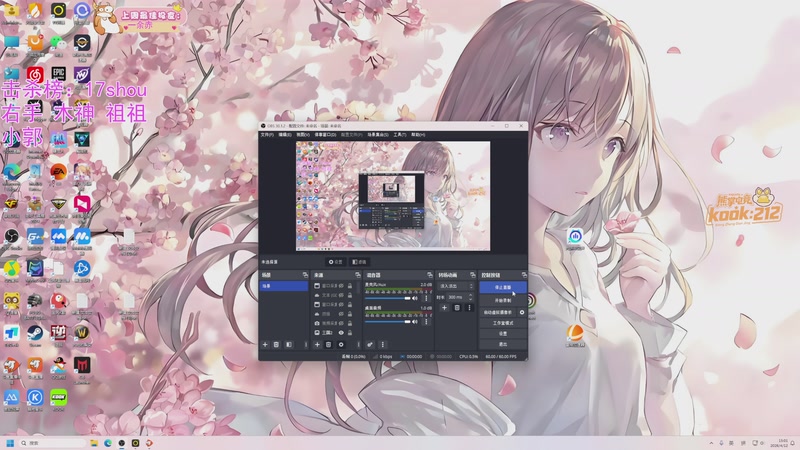Open Settings from the Controls dock
This screenshot has width=800, height=450.
[x=503, y=334]
